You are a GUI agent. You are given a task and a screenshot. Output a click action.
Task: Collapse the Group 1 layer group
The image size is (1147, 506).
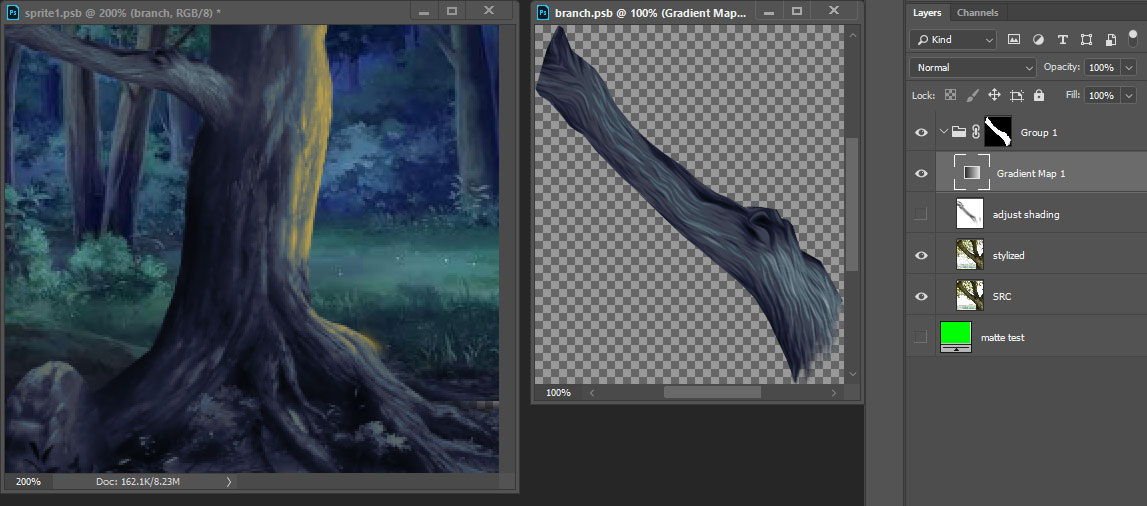pos(943,131)
